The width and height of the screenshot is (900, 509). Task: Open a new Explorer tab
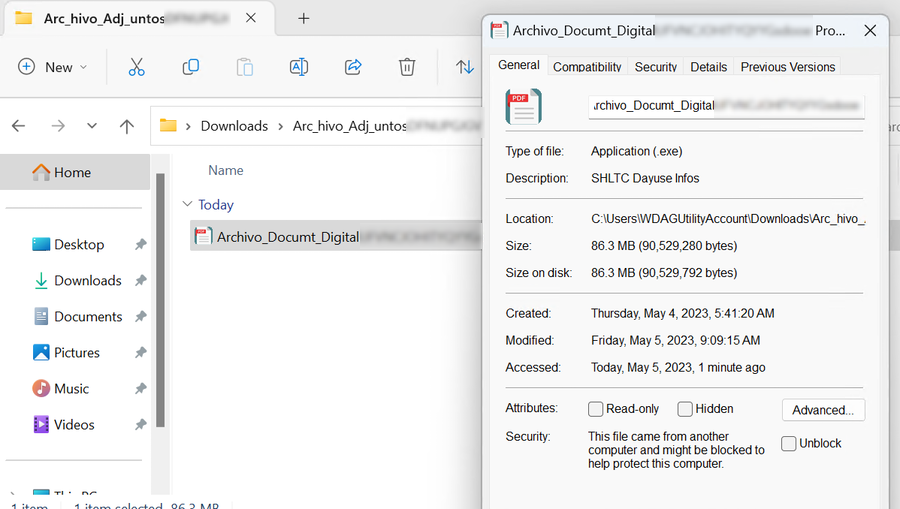[304, 18]
